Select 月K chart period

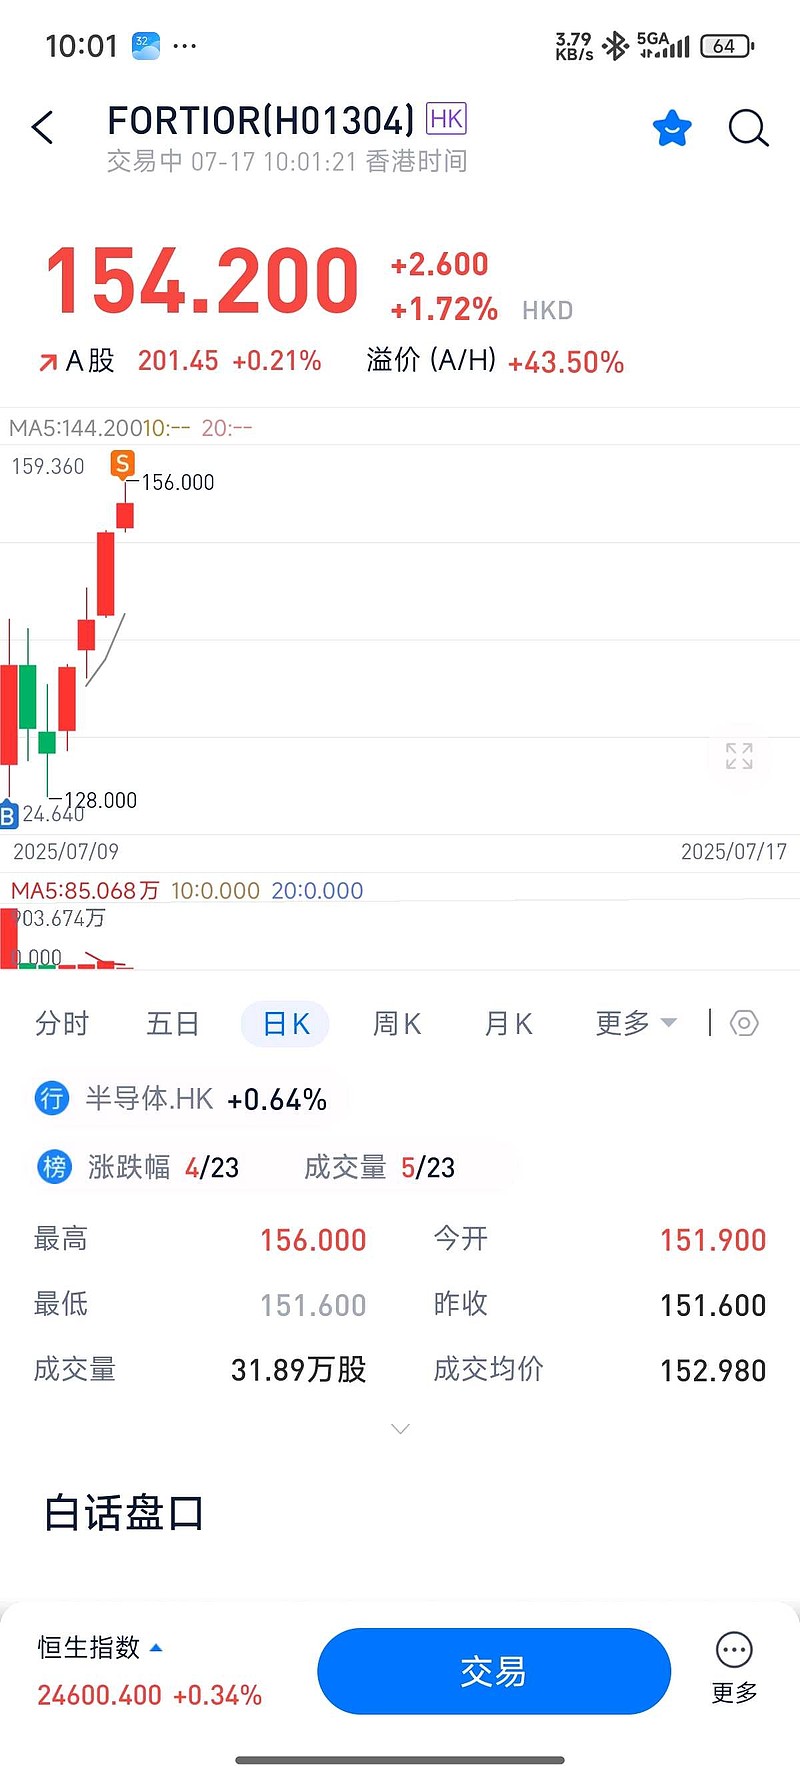click(508, 1024)
